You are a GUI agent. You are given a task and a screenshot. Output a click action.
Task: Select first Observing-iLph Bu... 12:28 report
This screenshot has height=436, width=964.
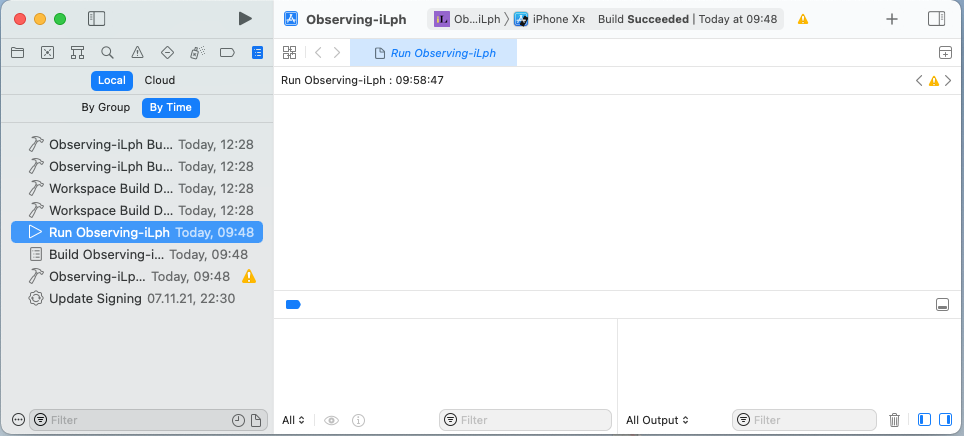point(137,145)
